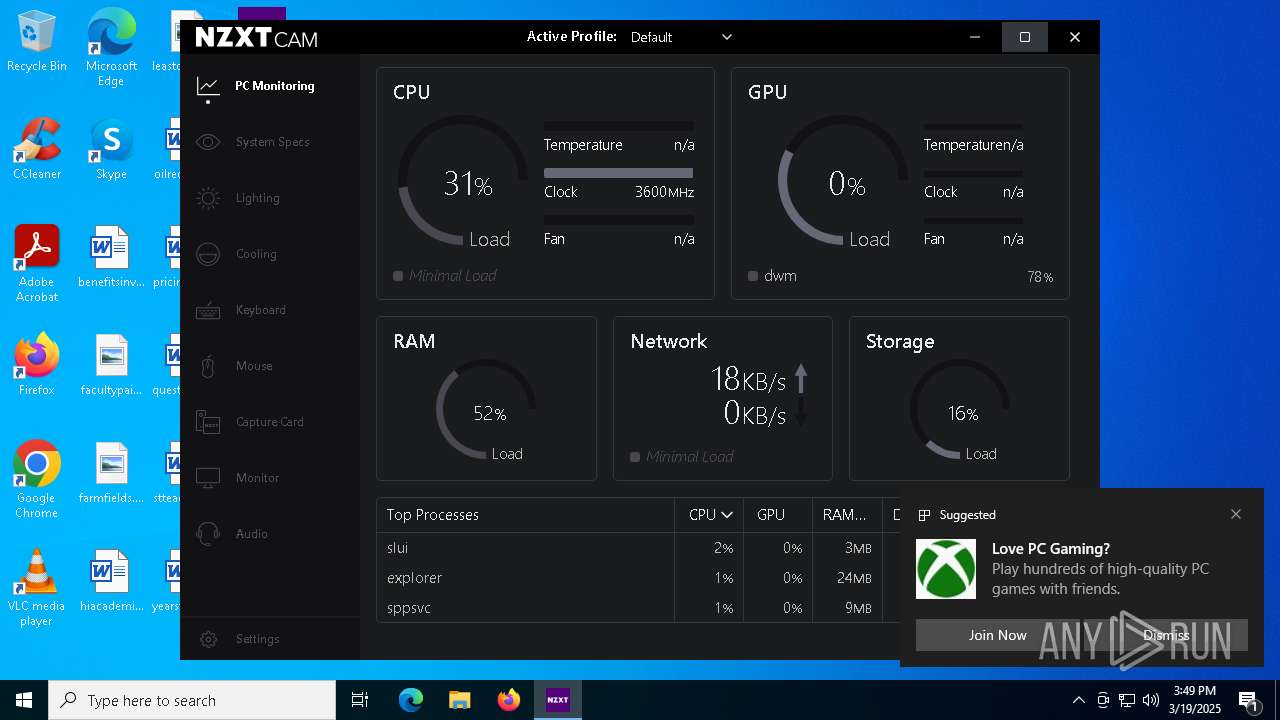Open the Action Center notifications
1280x720 pixels.
1248,700
